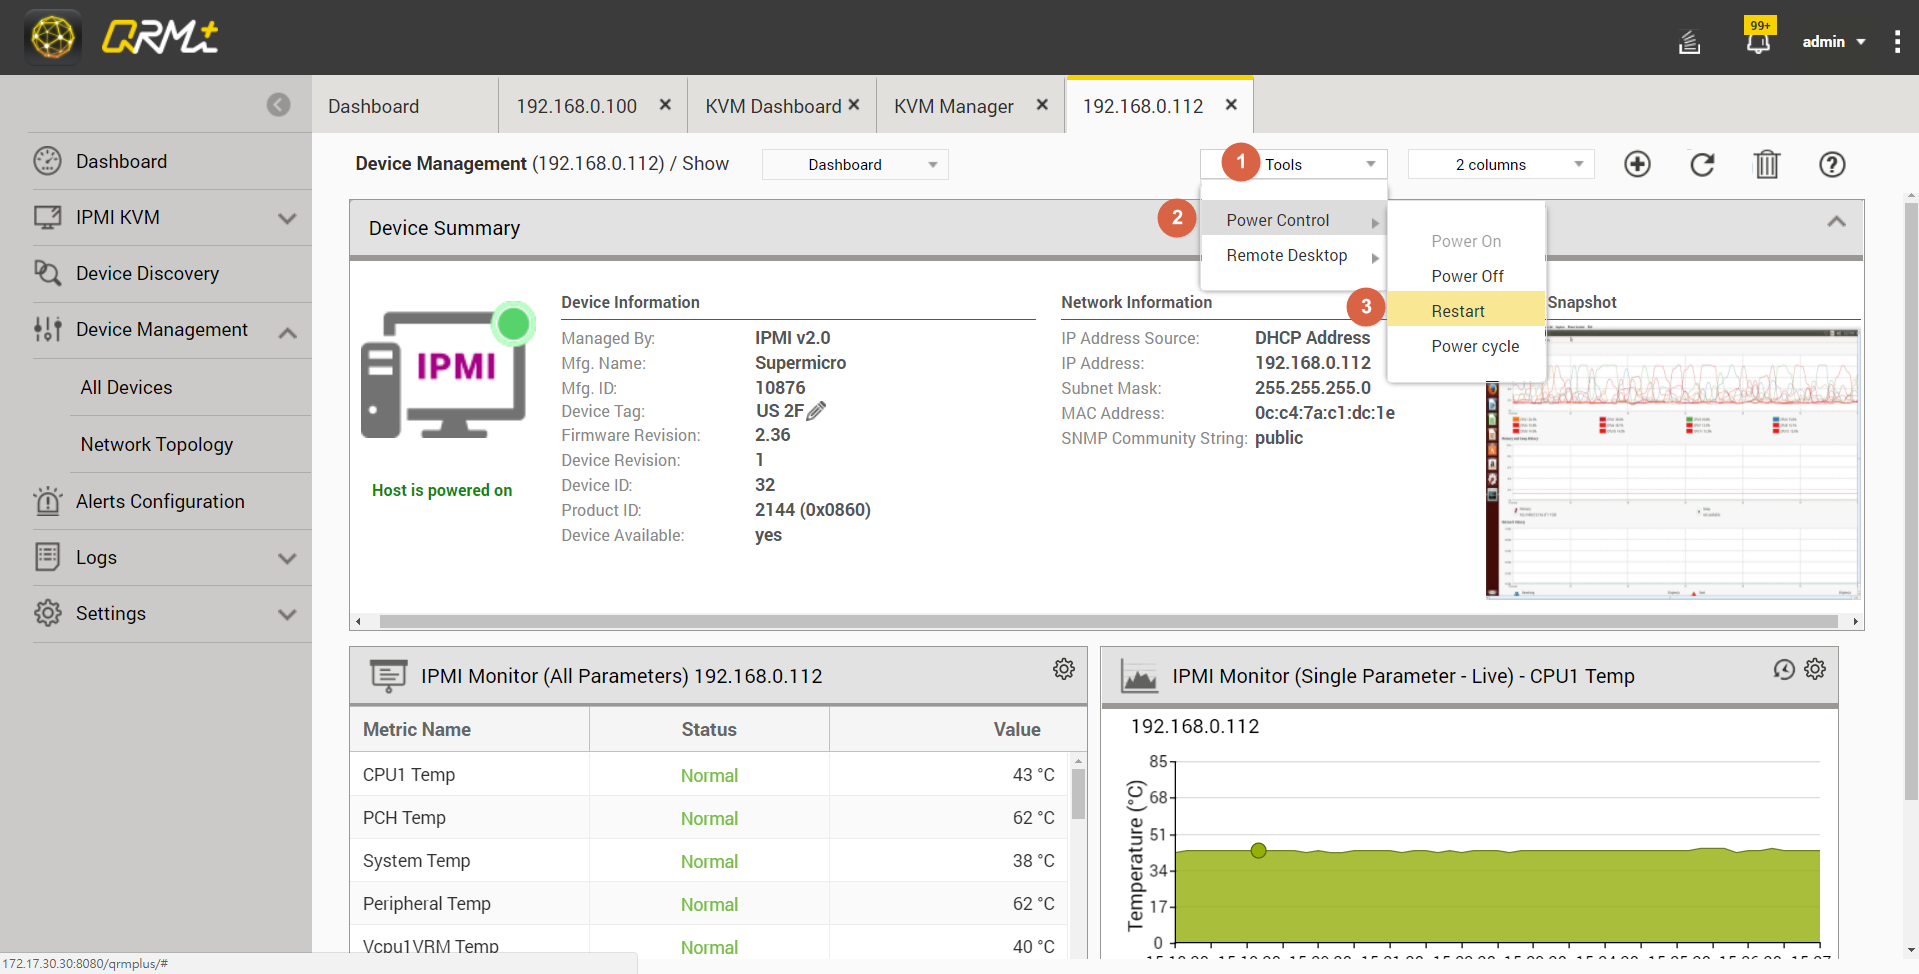Refresh the device management page
1919x974 pixels.
(x=1702, y=164)
